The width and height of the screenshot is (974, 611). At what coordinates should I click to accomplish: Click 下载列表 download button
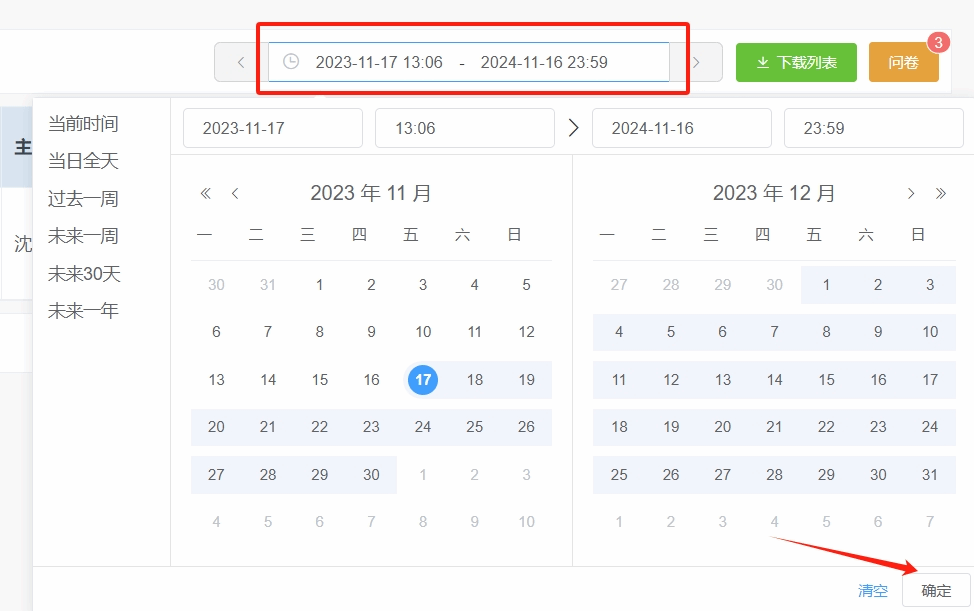[x=796, y=62]
